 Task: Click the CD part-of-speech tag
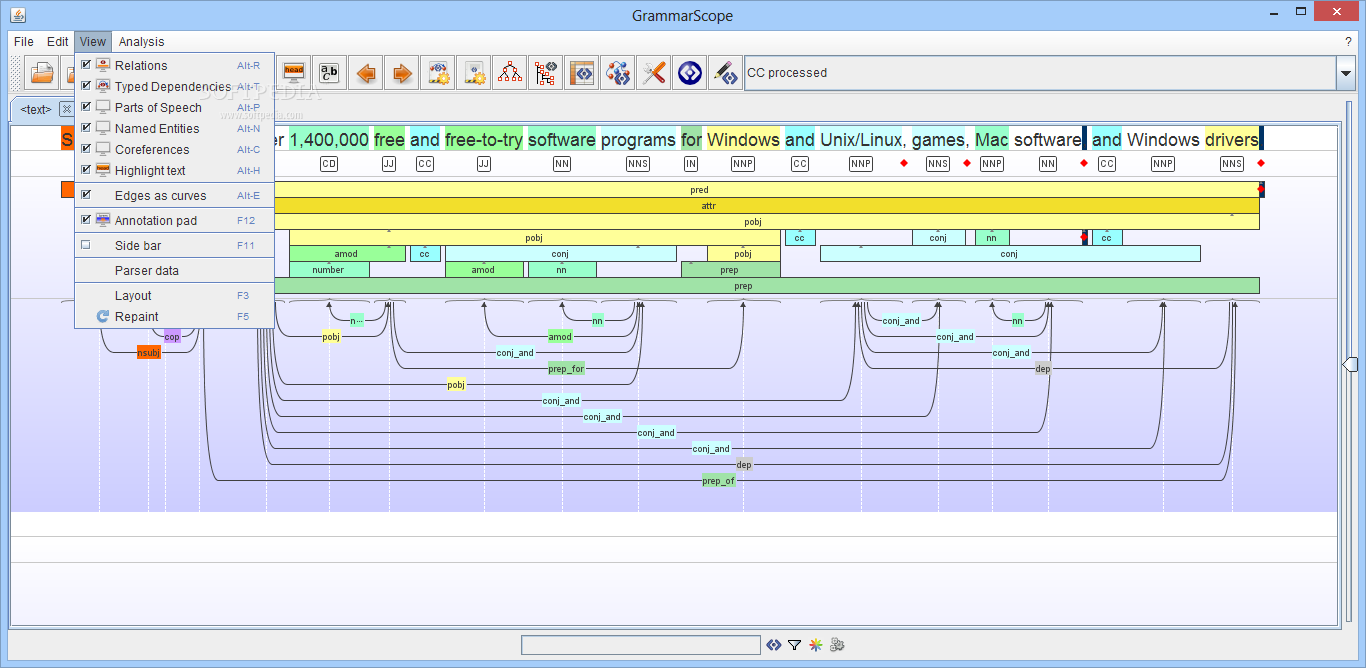(x=329, y=163)
